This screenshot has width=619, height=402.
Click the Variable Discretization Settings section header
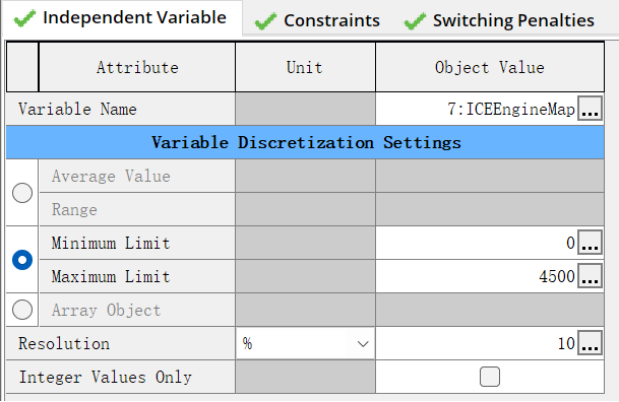point(305,142)
